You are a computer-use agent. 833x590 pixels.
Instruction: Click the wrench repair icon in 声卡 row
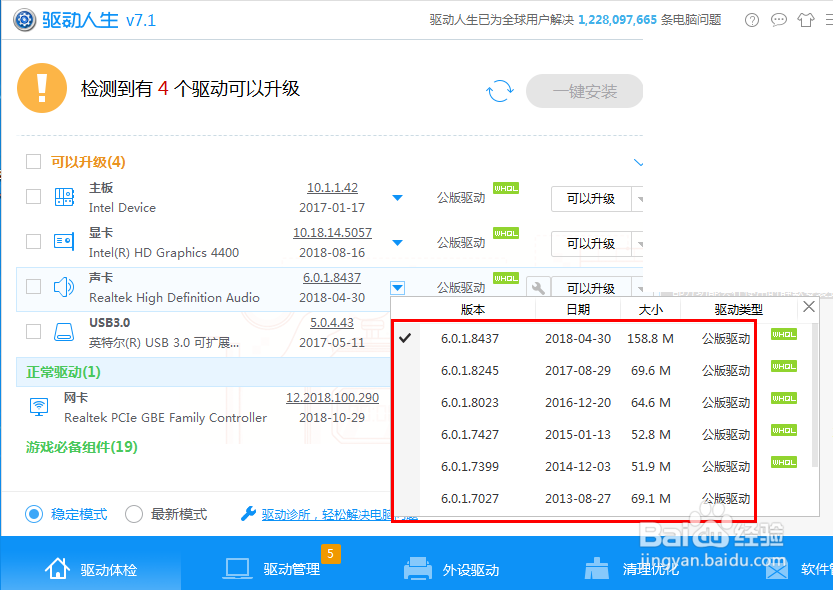pos(538,288)
